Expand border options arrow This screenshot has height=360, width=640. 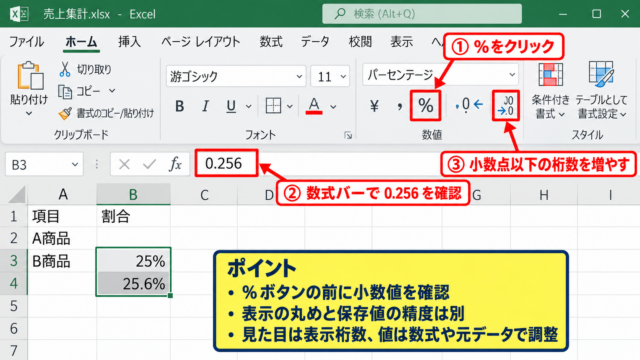click(290, 107)
